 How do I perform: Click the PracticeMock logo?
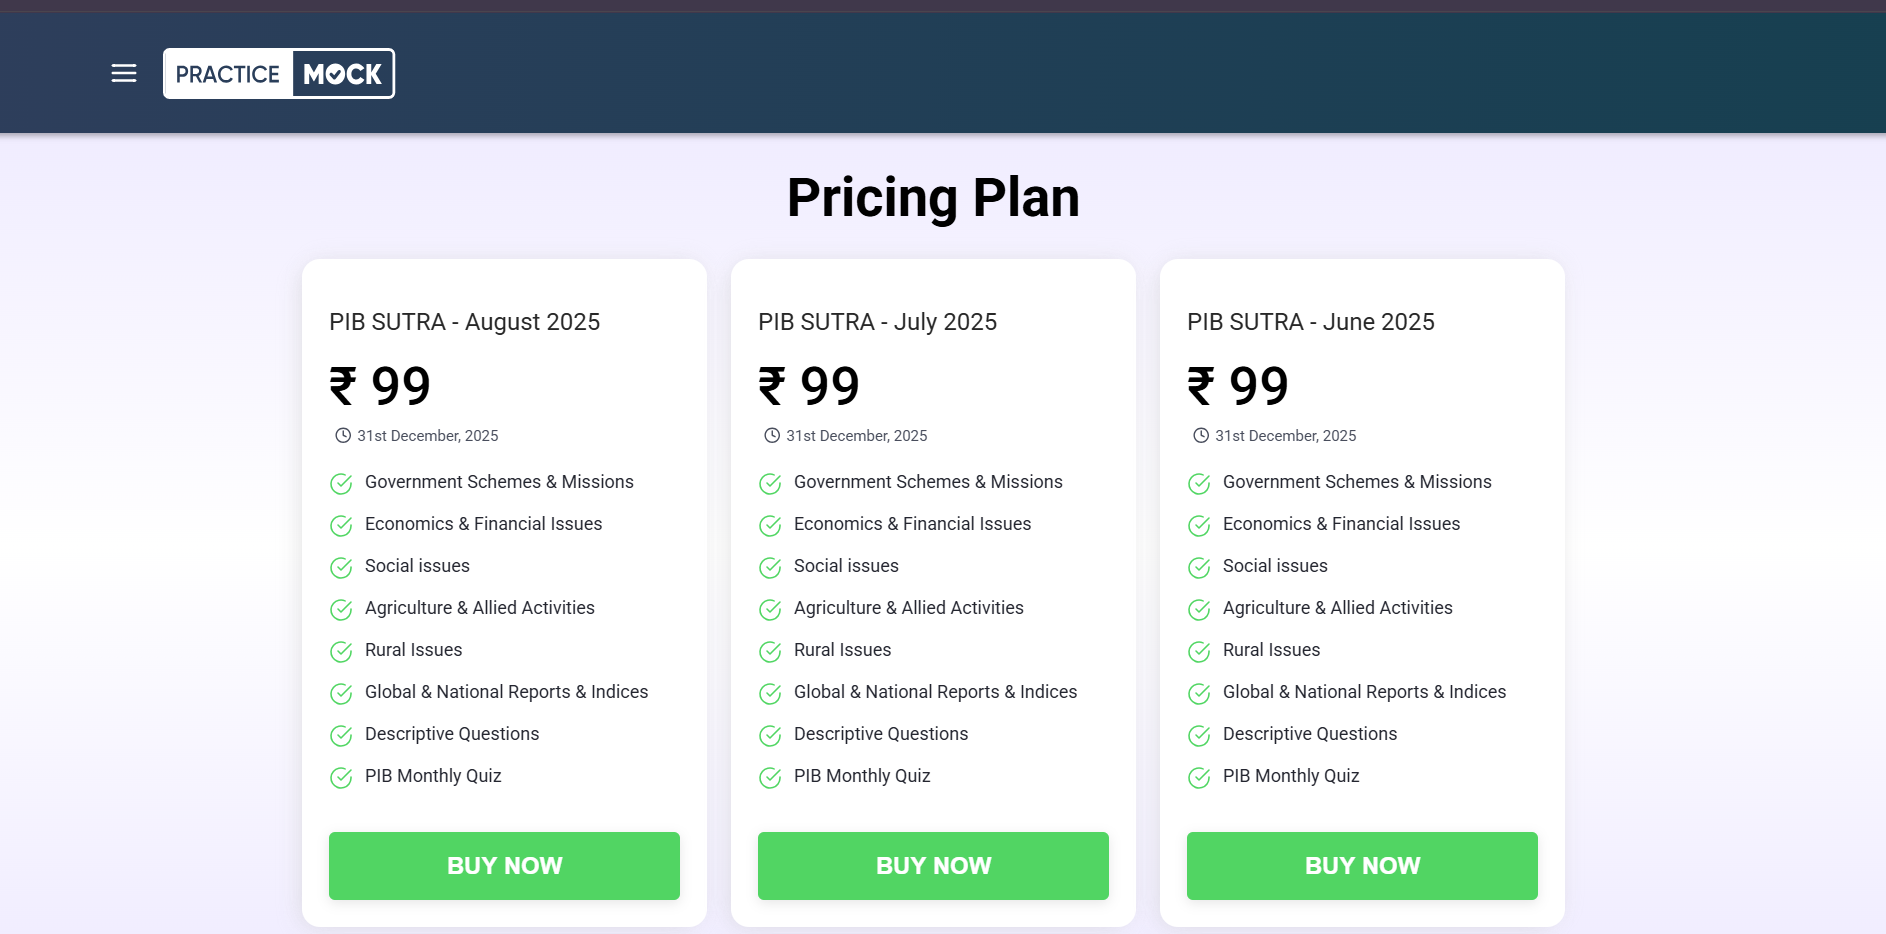[279, 74]
